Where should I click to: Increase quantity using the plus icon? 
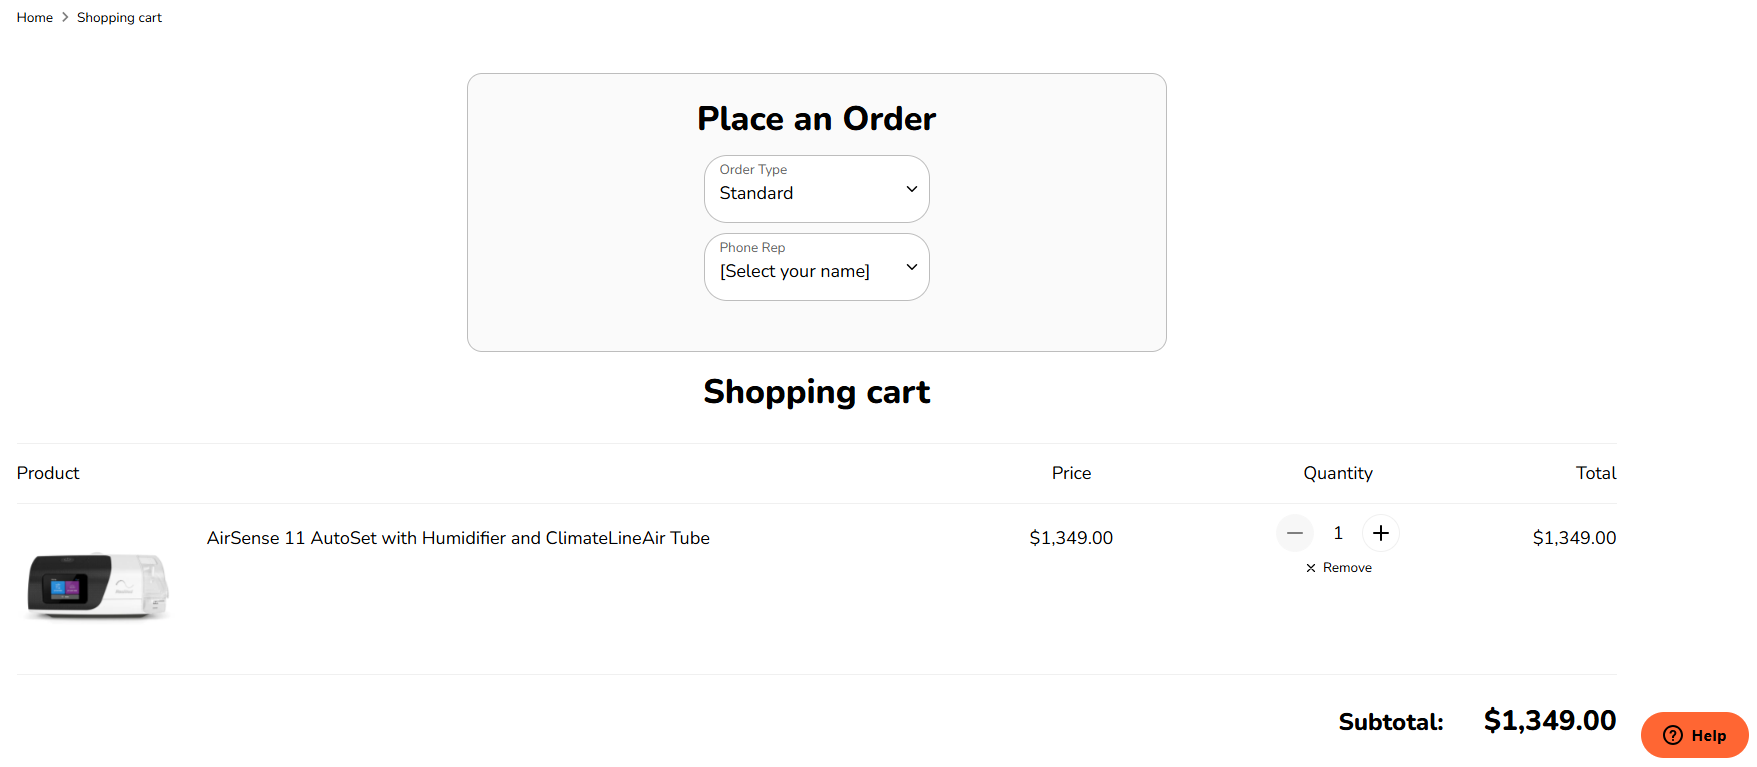(x=1381, y=533)
